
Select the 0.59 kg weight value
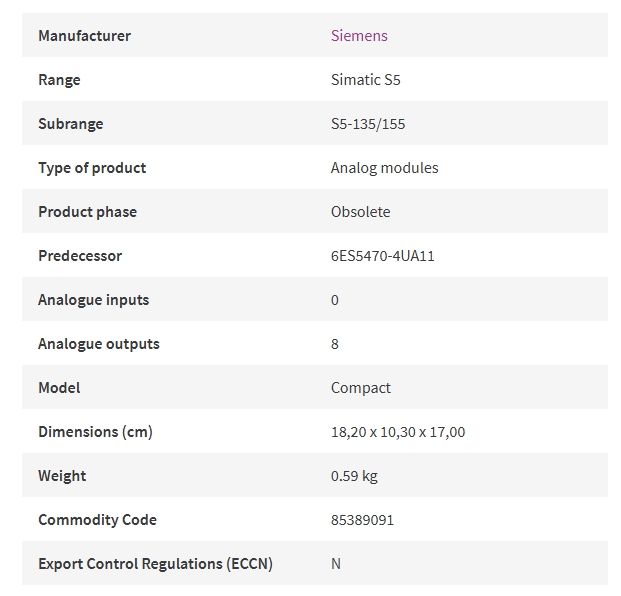[x=354, y=476]
